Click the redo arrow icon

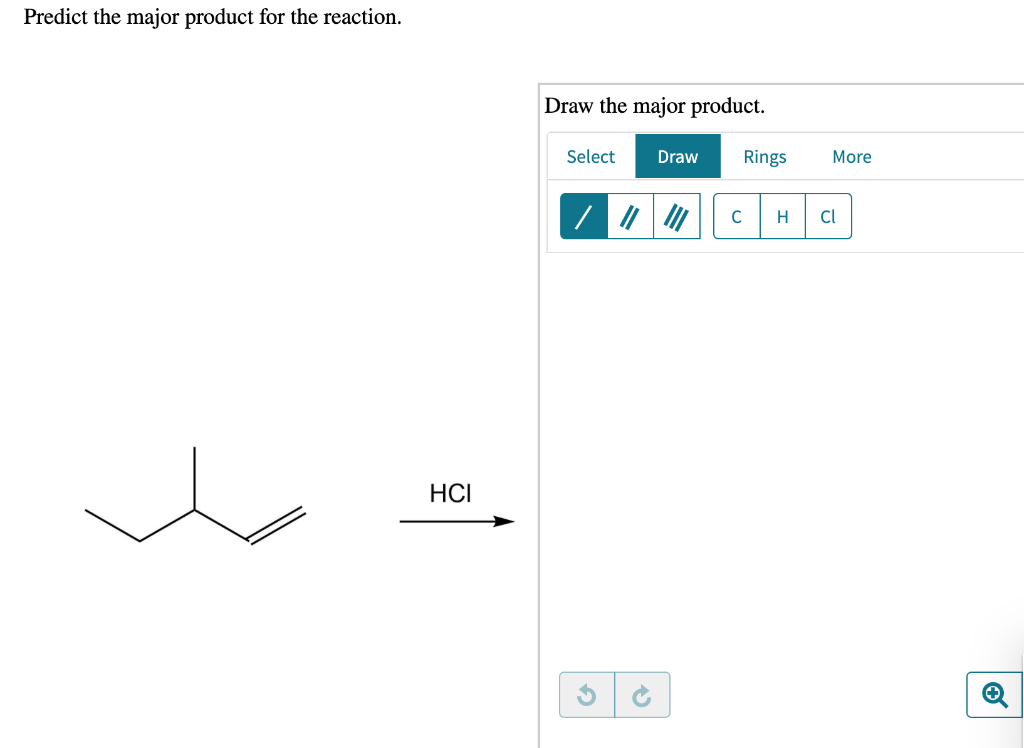pos(641,694)
